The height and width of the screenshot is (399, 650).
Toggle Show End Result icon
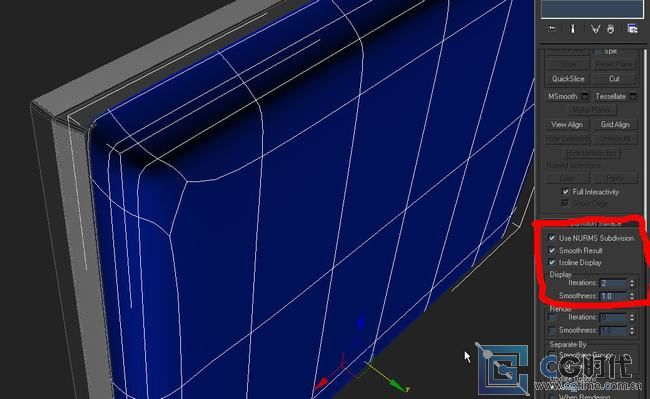pyautogui.click(x=573, y=29)
